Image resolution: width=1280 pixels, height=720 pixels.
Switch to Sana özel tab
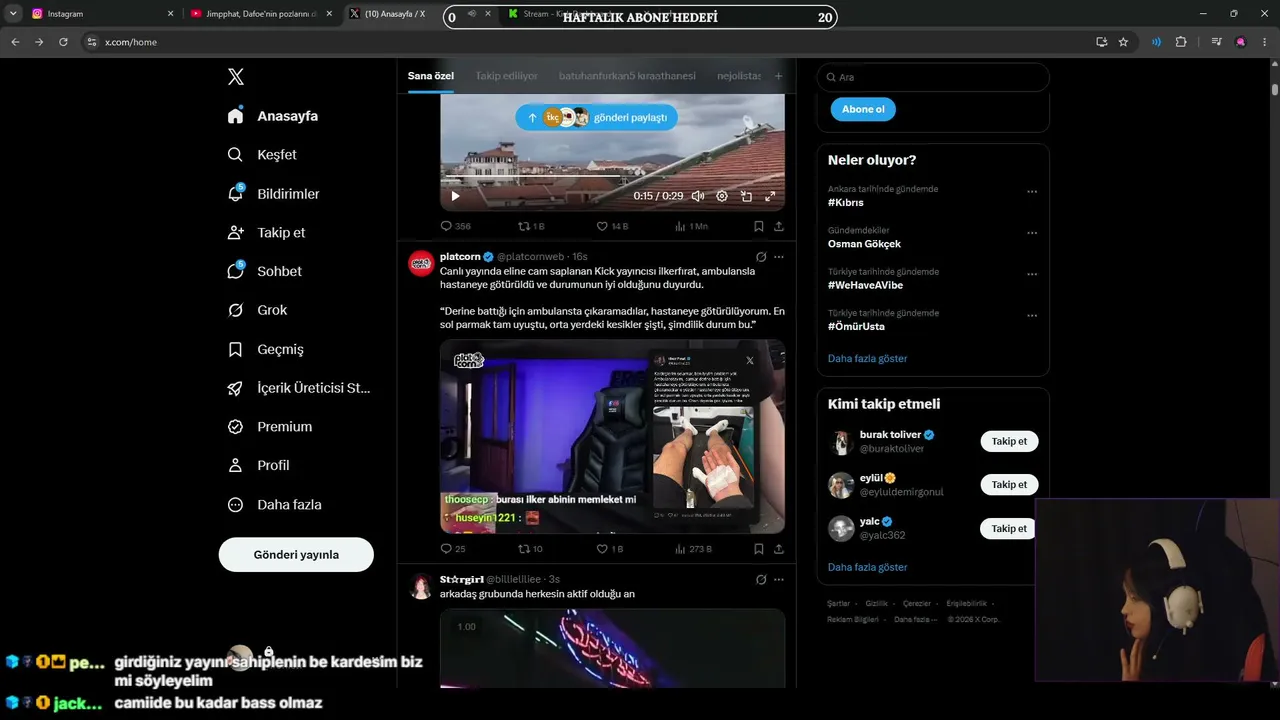tap(431, 76)
